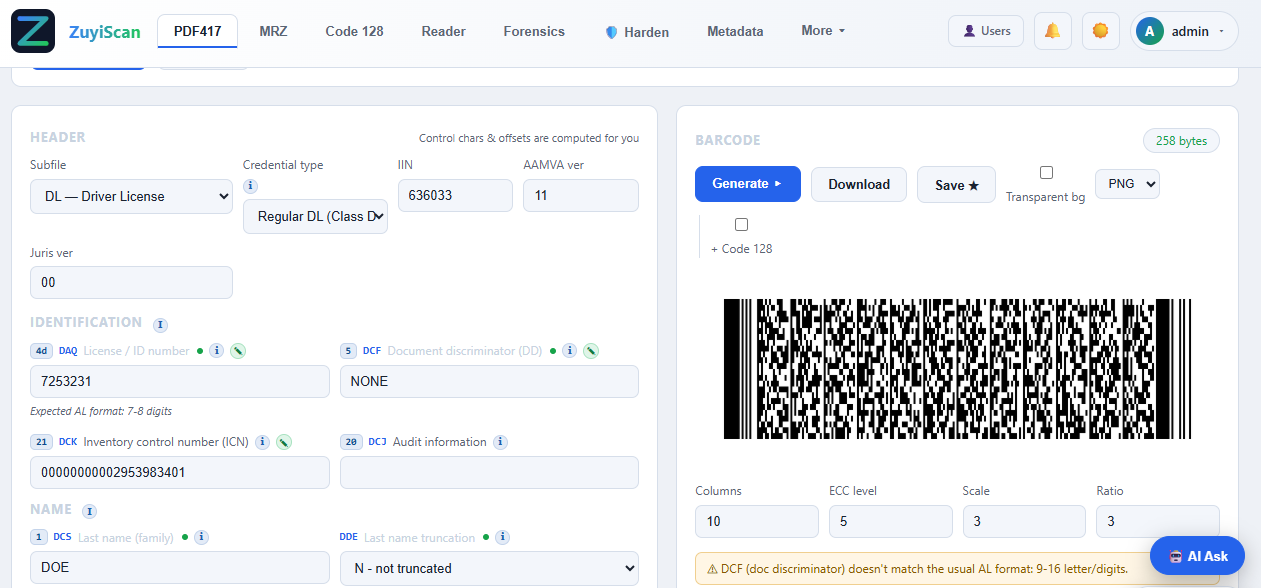
Task: Click the IIN input field
Action: (455, 195)
